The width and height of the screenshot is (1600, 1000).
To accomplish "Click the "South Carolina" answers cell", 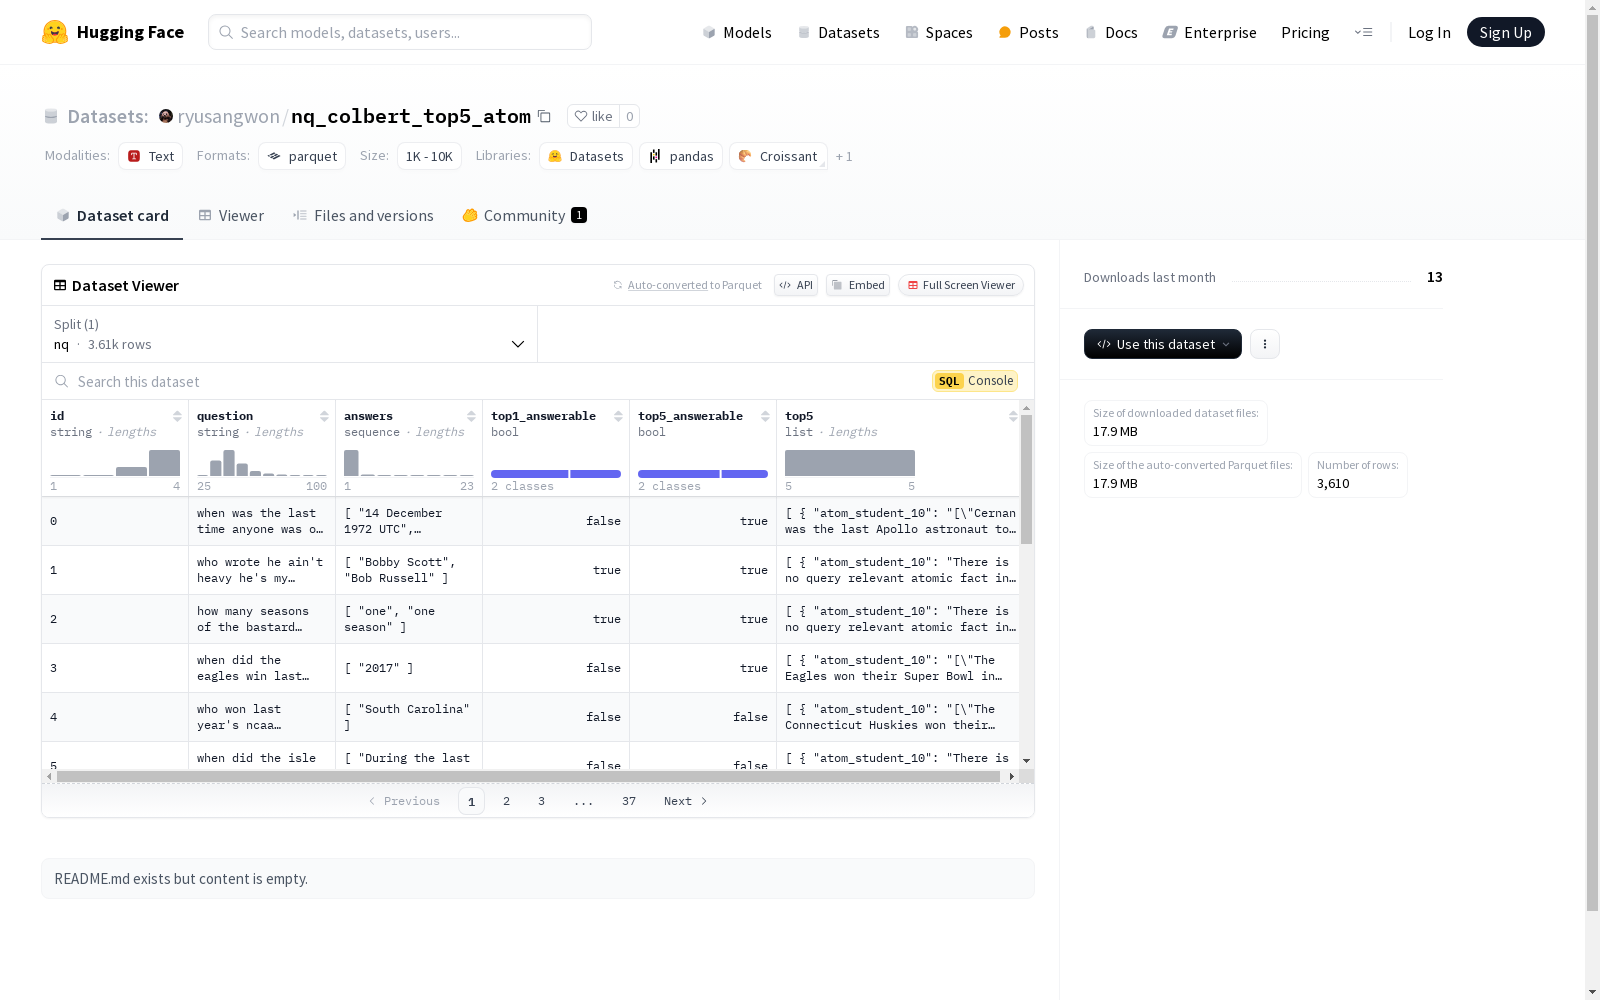I will tap(409, 717).
